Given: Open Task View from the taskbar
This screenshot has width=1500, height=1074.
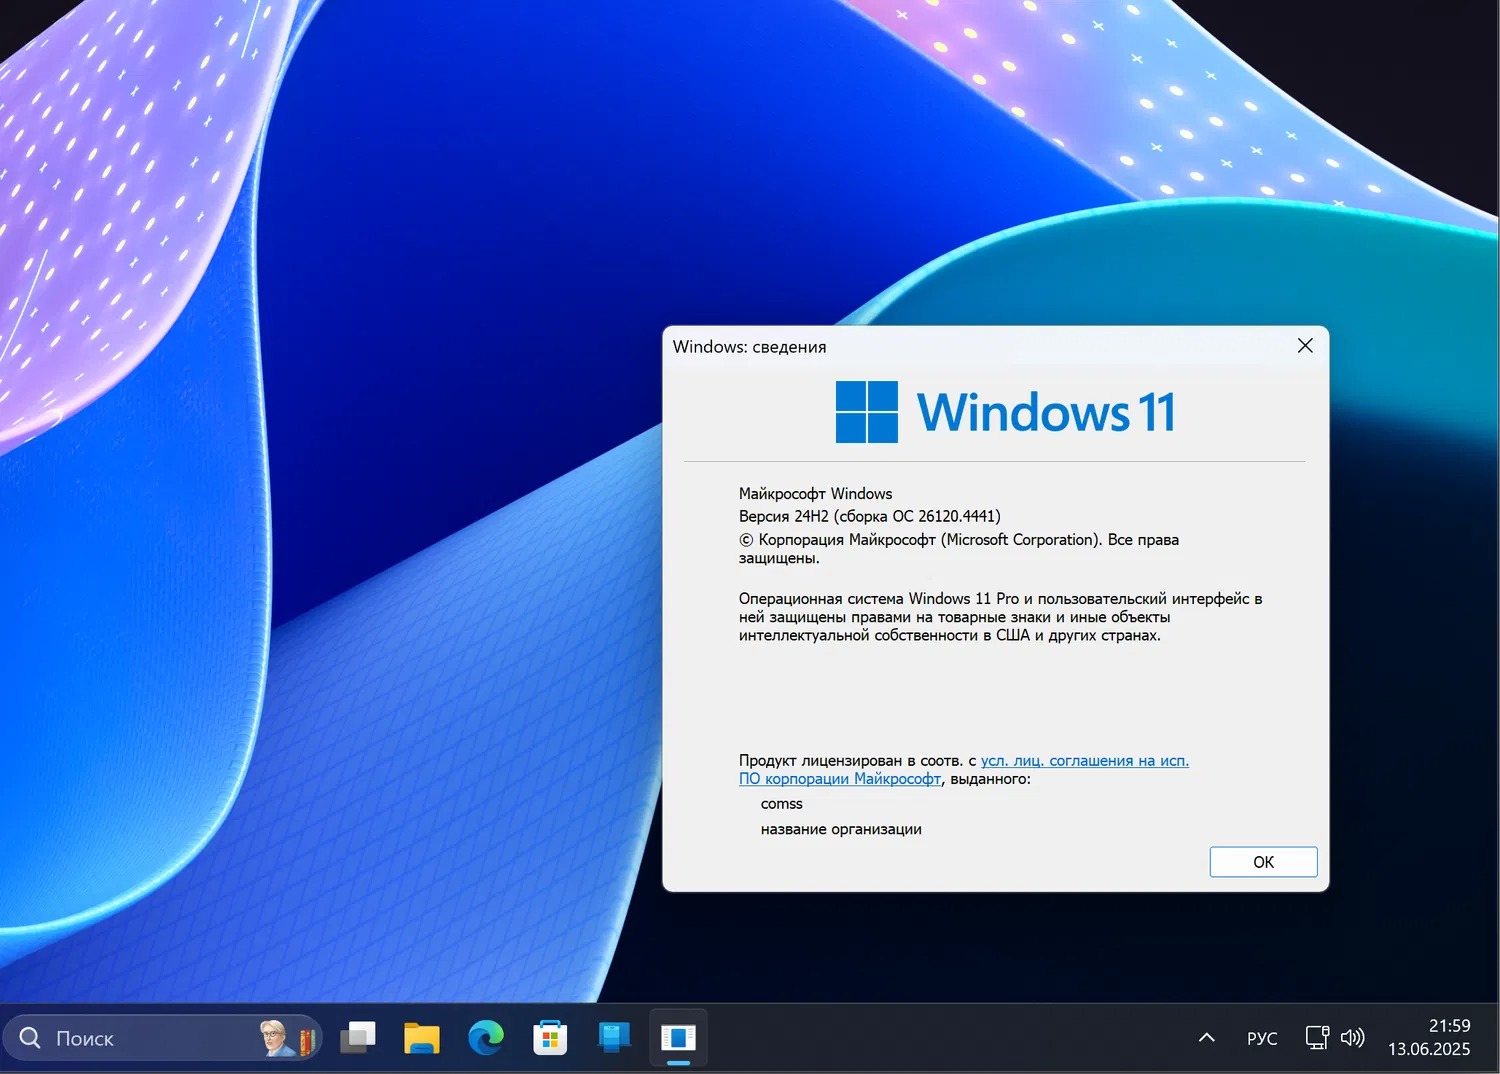Looking at the screenshot, I should [358, 1038].
